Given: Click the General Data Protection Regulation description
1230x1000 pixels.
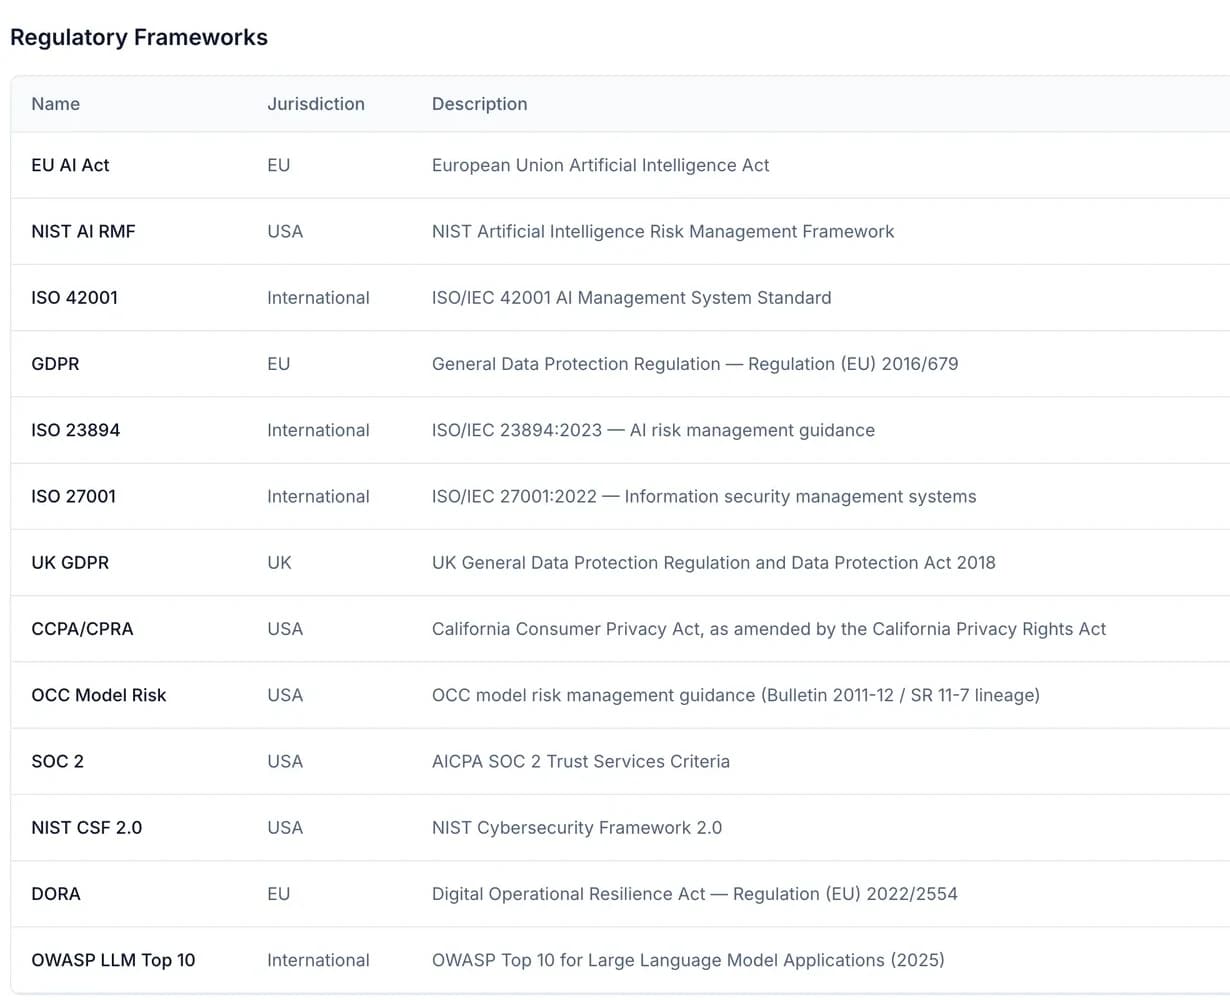Looking at the screenshot, I should 695,364.
